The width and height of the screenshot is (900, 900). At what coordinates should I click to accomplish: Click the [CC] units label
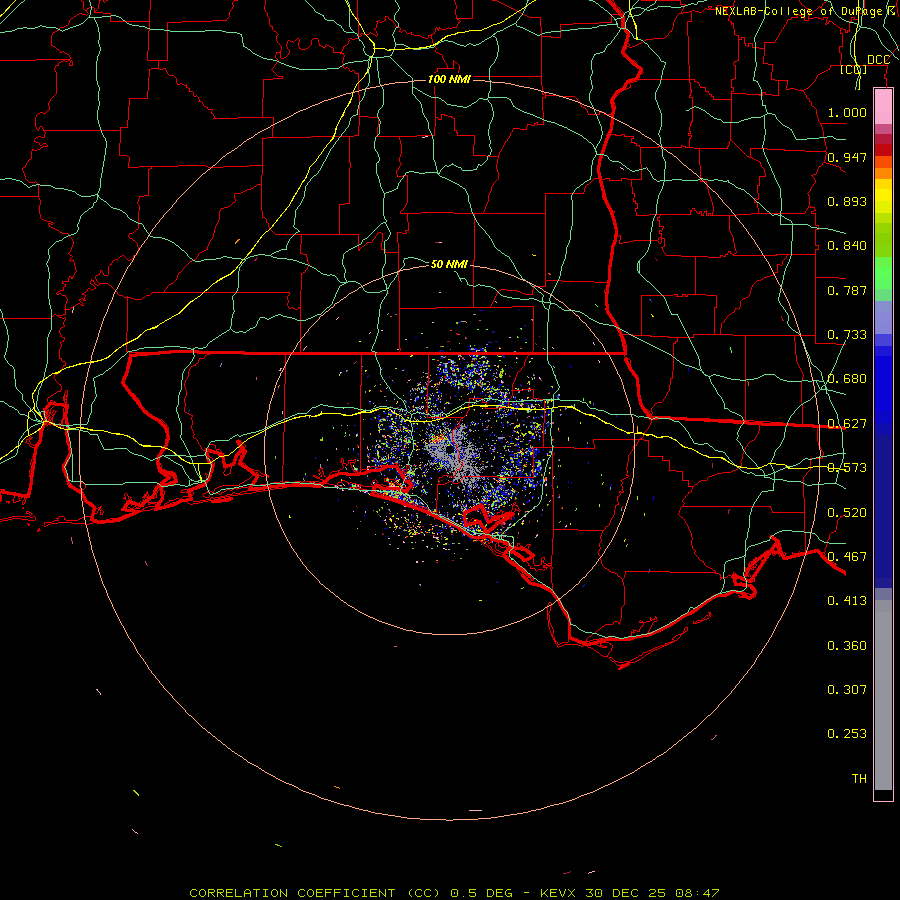tap(854, 69)
